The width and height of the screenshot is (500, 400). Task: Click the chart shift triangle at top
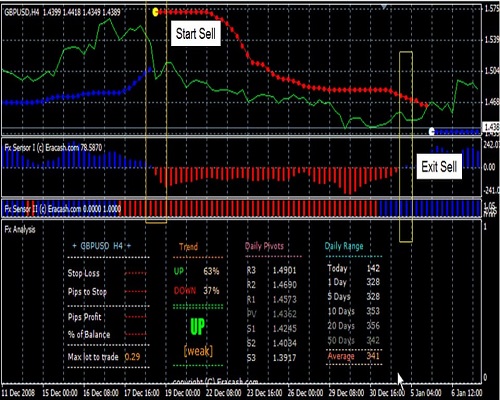coord(384,7)
